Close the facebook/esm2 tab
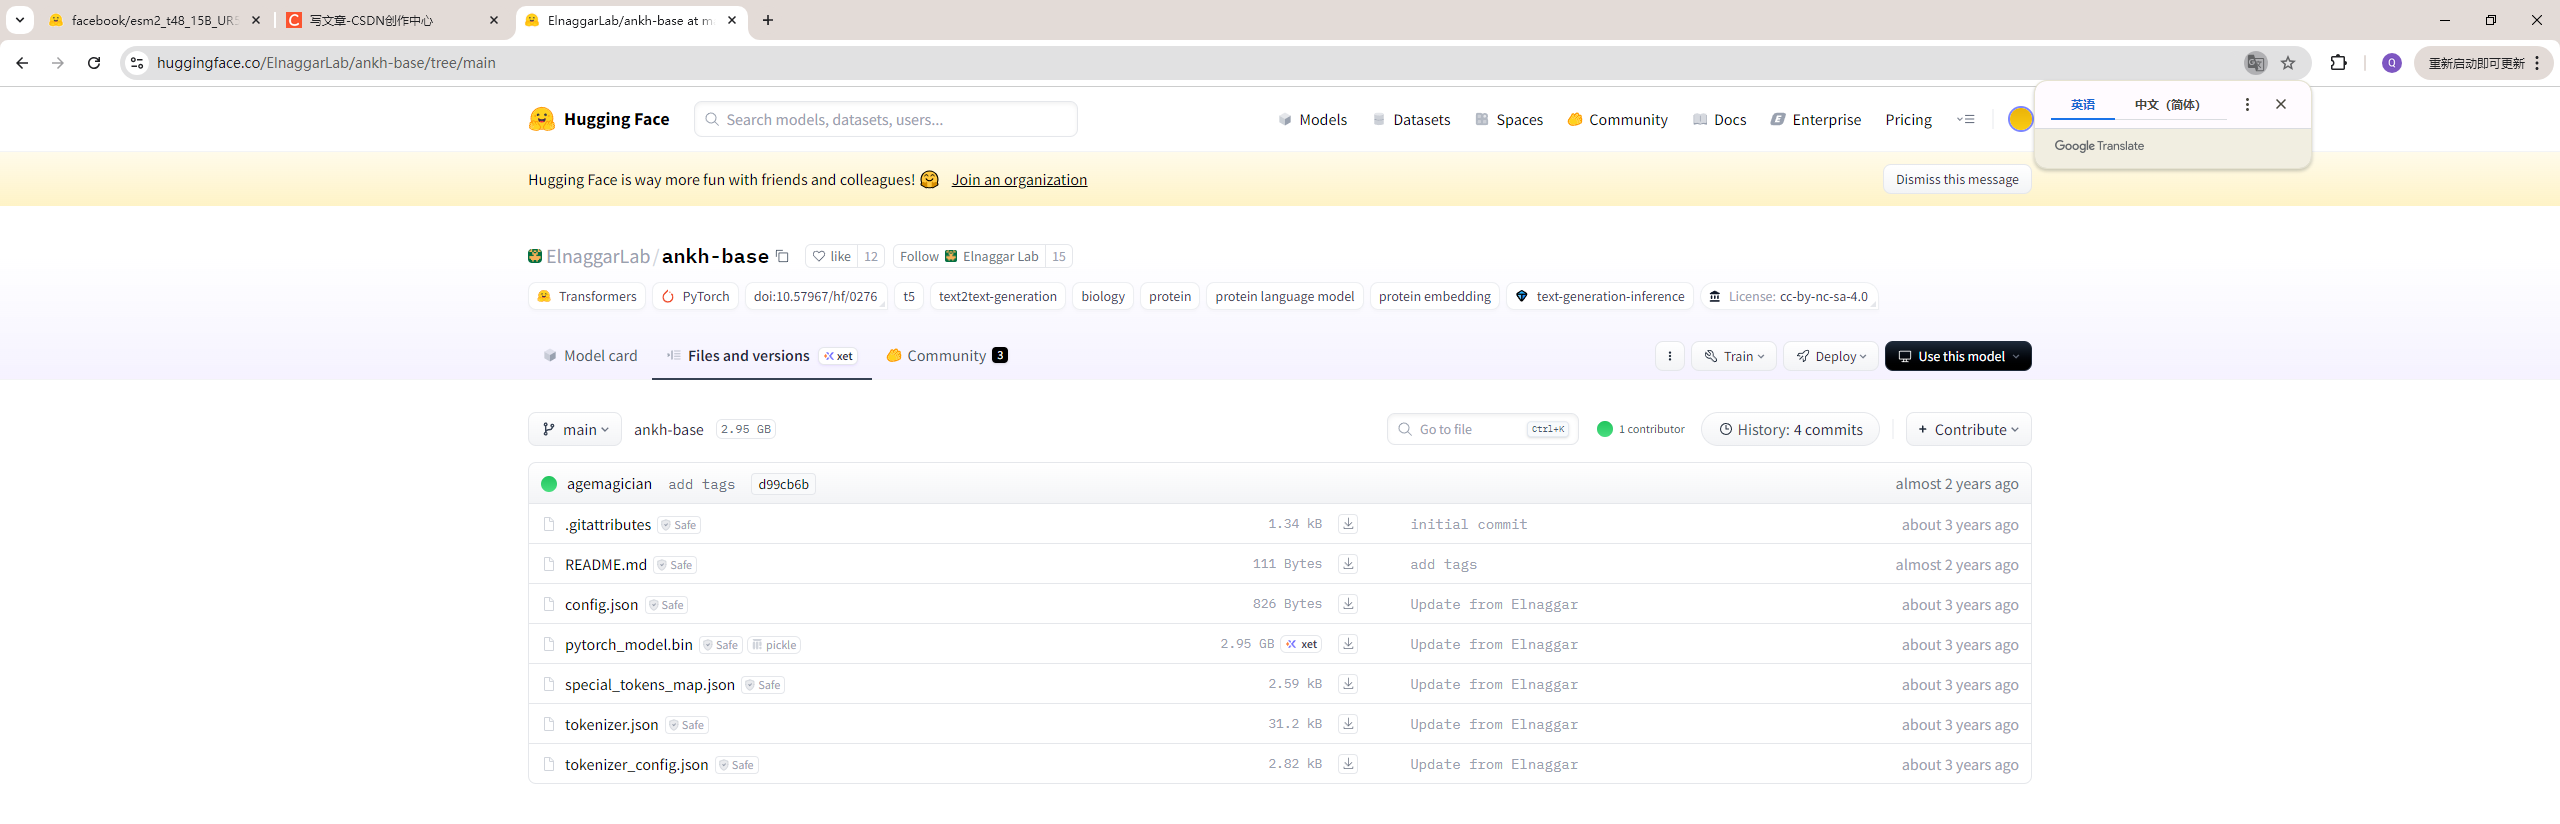2560x824 pixels. 256,20
